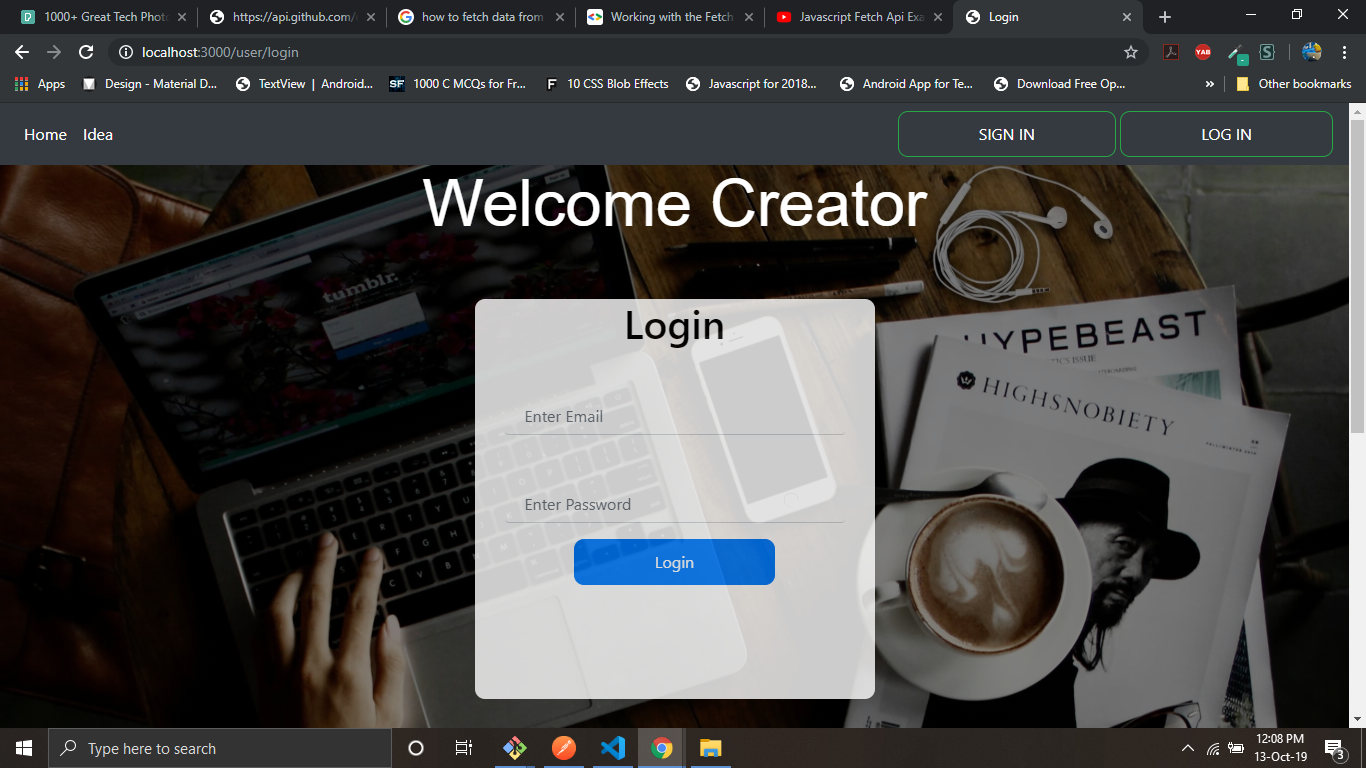Viewport: 1366px width, 768px height.
Task: Open 'Android App for Te...' bookmark
Action: (906, 84)
